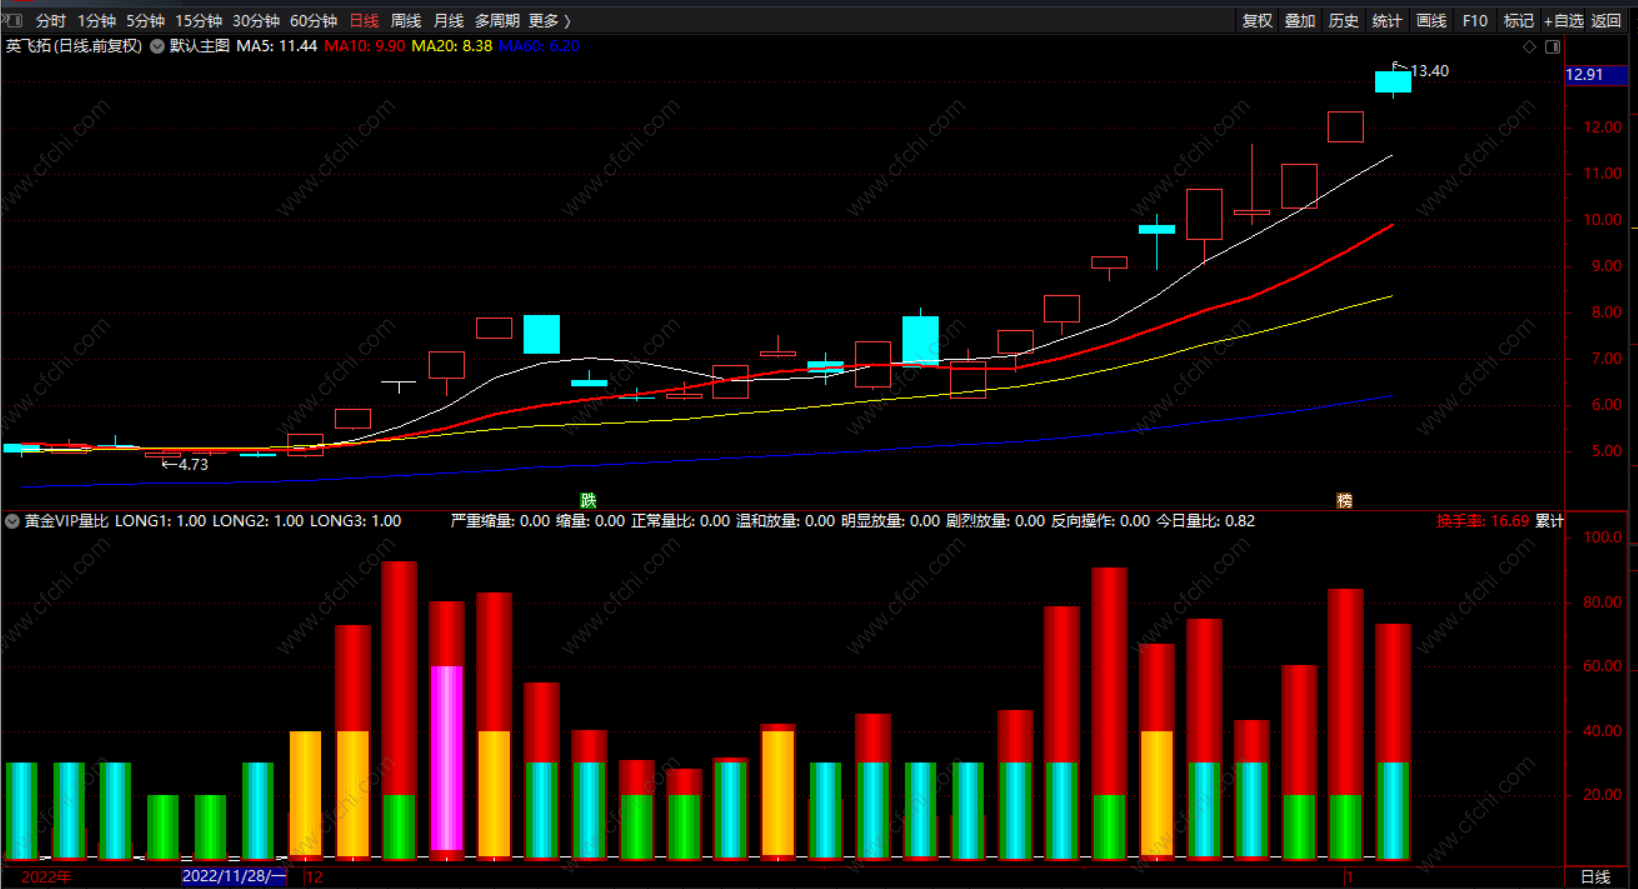Image resolution: width=1638 pixels, height=889 pixels.
Task: Click the 12.00 price axis label
Action: (x=1602, y=127)
